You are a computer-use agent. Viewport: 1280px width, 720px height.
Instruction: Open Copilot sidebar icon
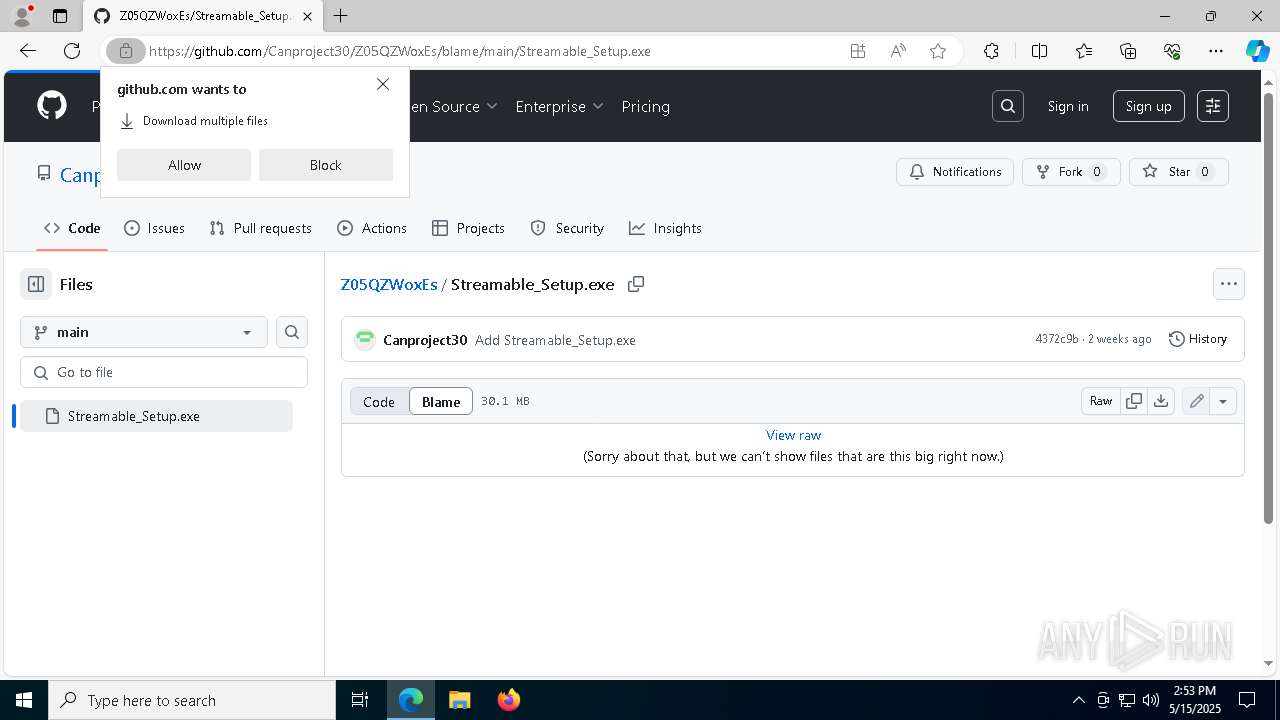point(1257,51)
